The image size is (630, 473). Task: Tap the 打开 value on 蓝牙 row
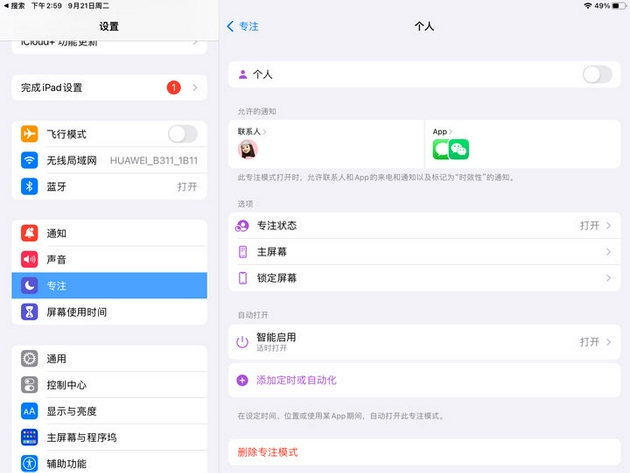click(x=187, y=186)
